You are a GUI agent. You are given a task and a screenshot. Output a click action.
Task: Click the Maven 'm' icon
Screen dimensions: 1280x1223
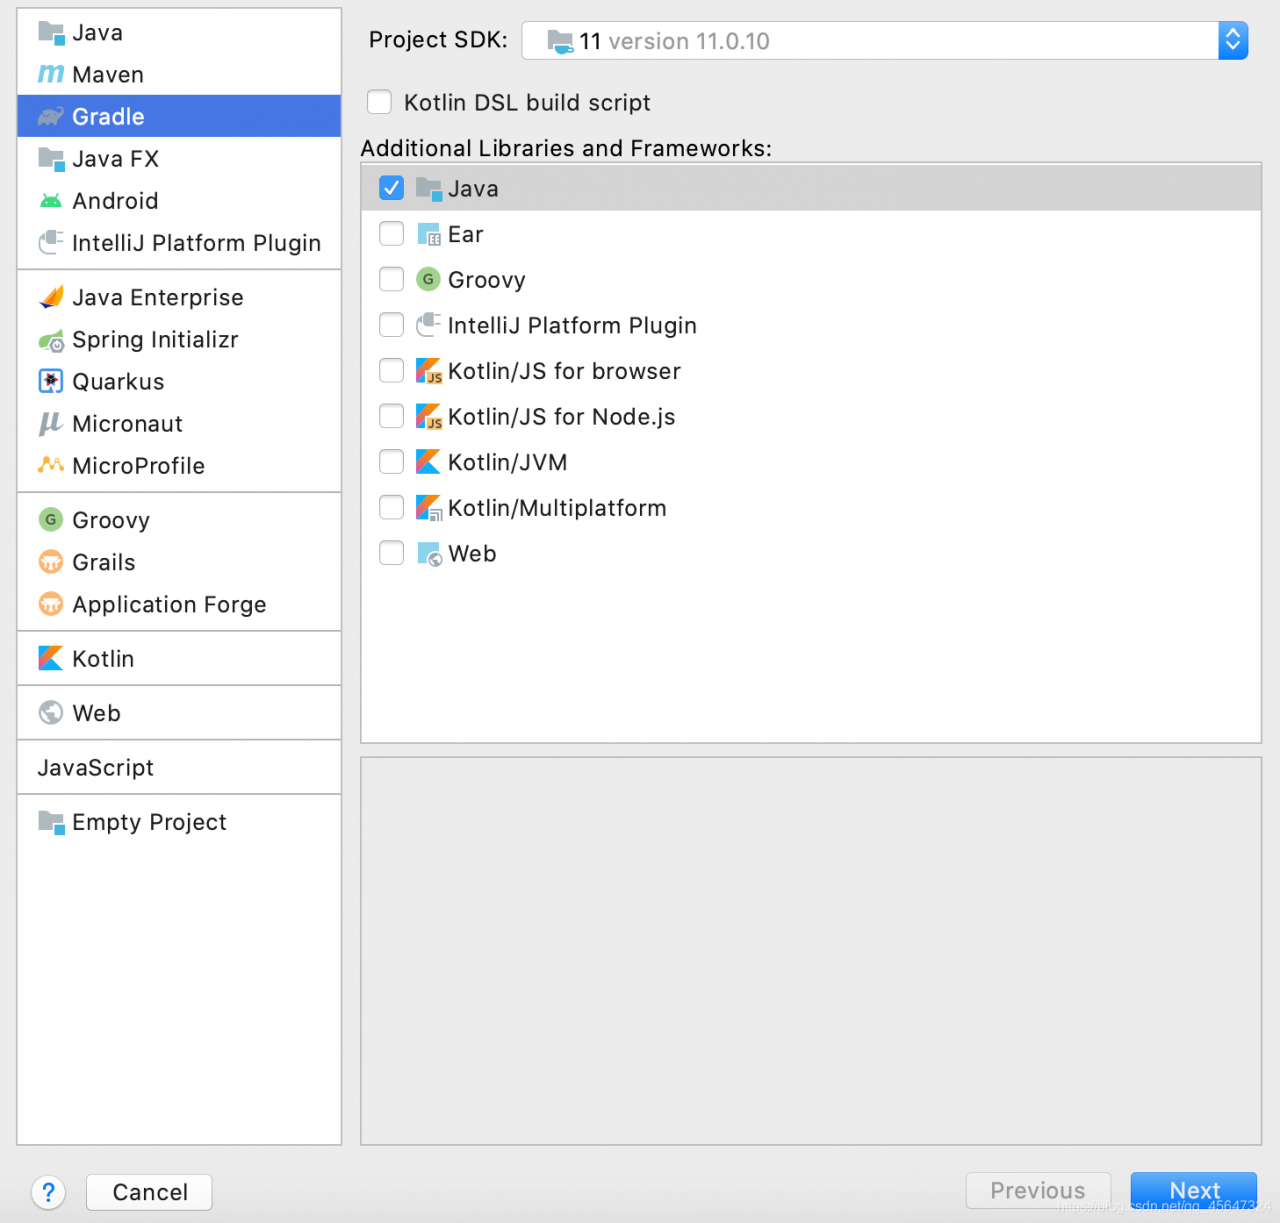tap(51, 75)
